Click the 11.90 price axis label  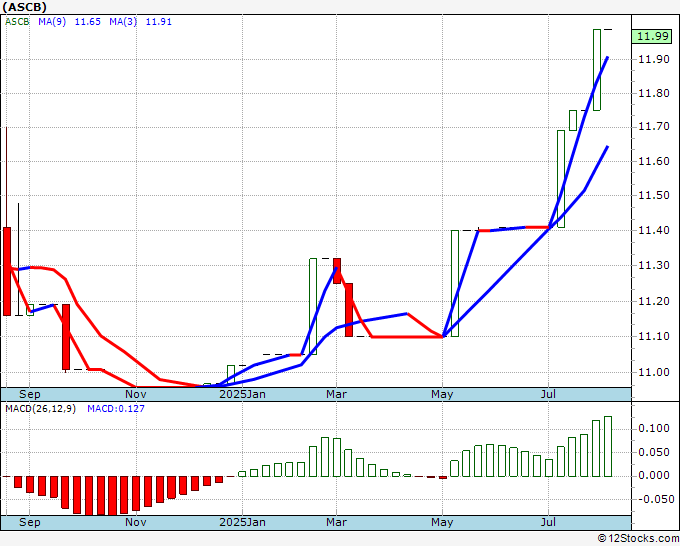(654, 59)
